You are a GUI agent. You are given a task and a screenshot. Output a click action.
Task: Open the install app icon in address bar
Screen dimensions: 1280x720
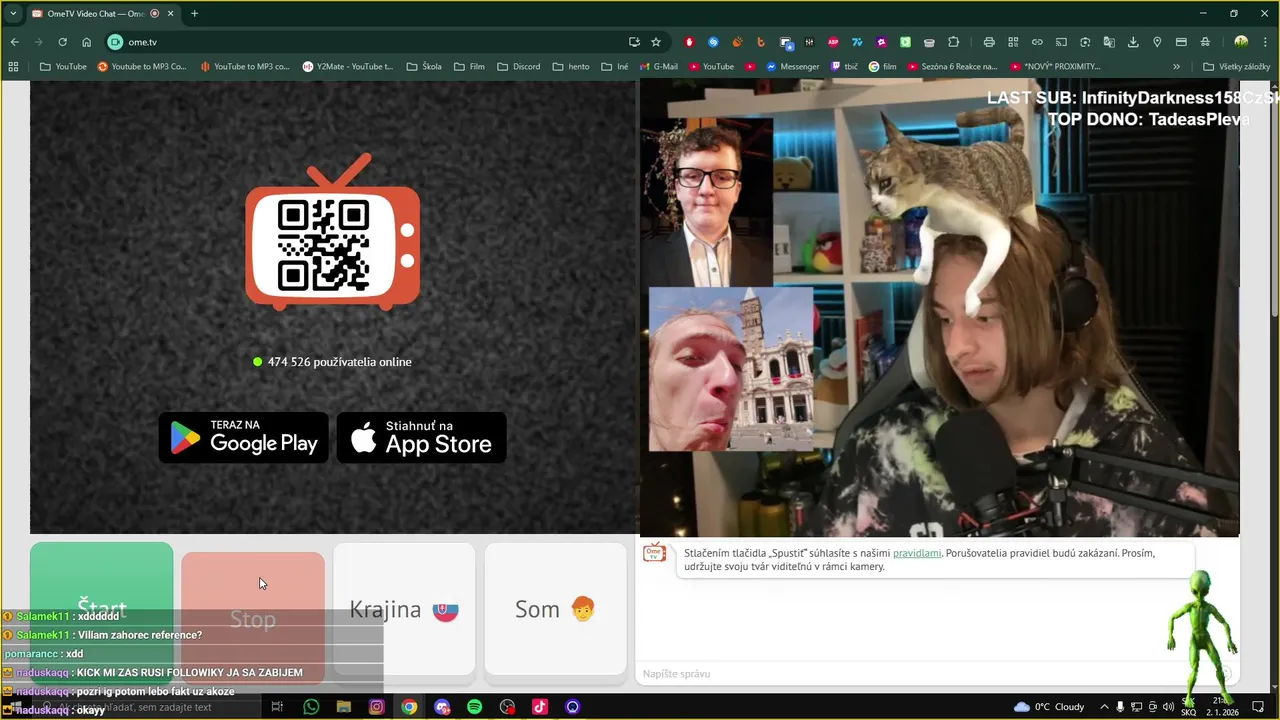point(634,42)
